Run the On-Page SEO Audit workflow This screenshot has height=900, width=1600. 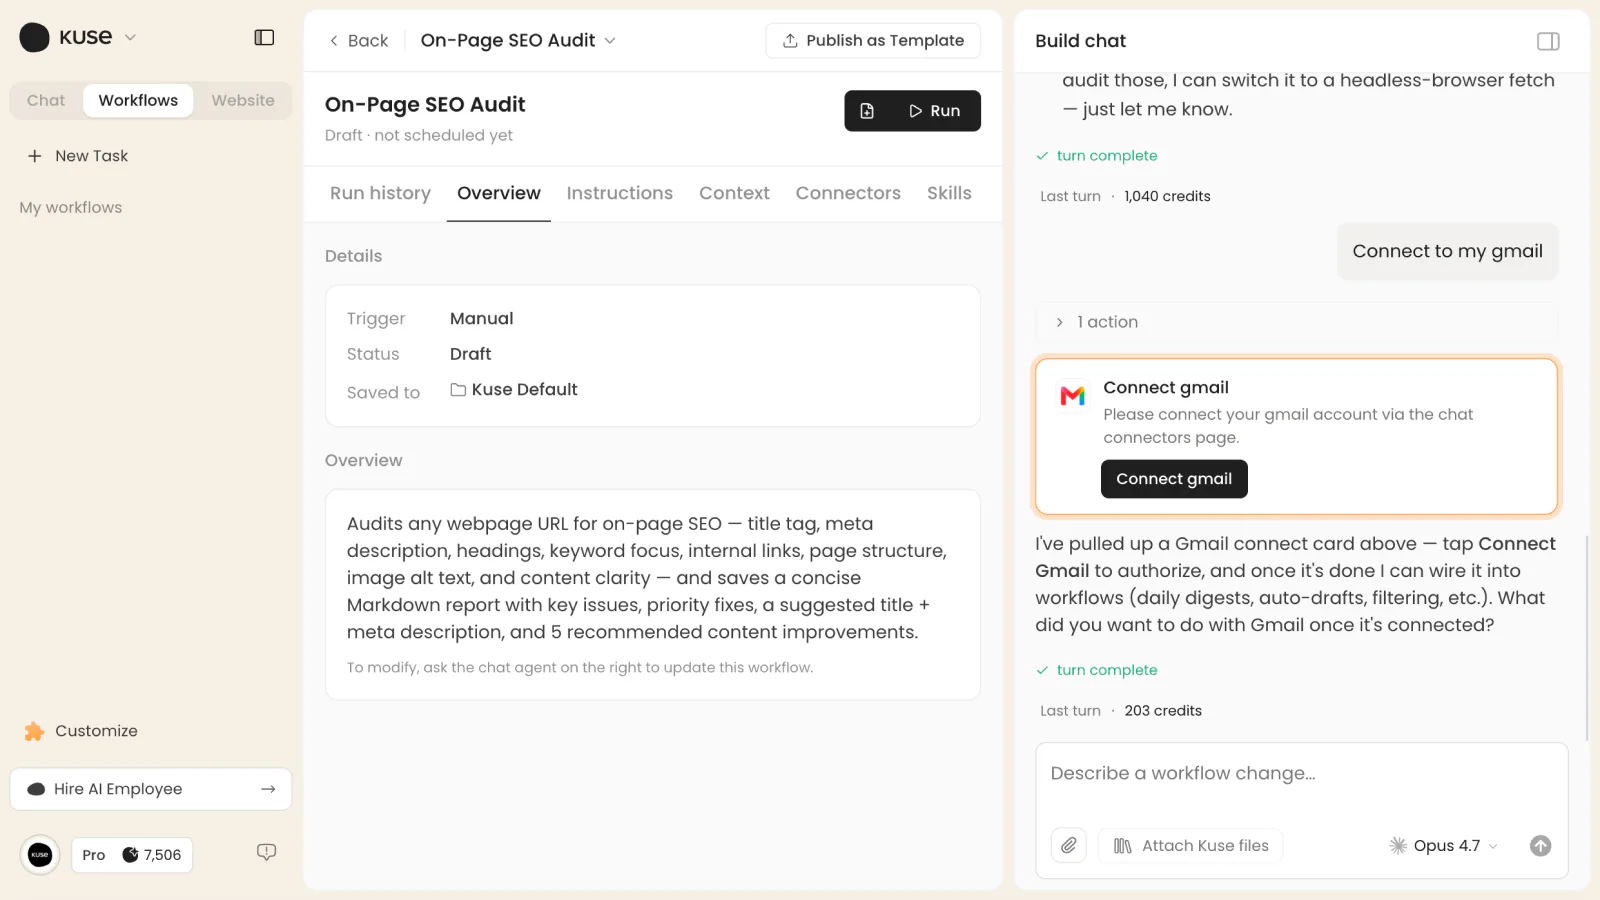click(x=935, y=111)
